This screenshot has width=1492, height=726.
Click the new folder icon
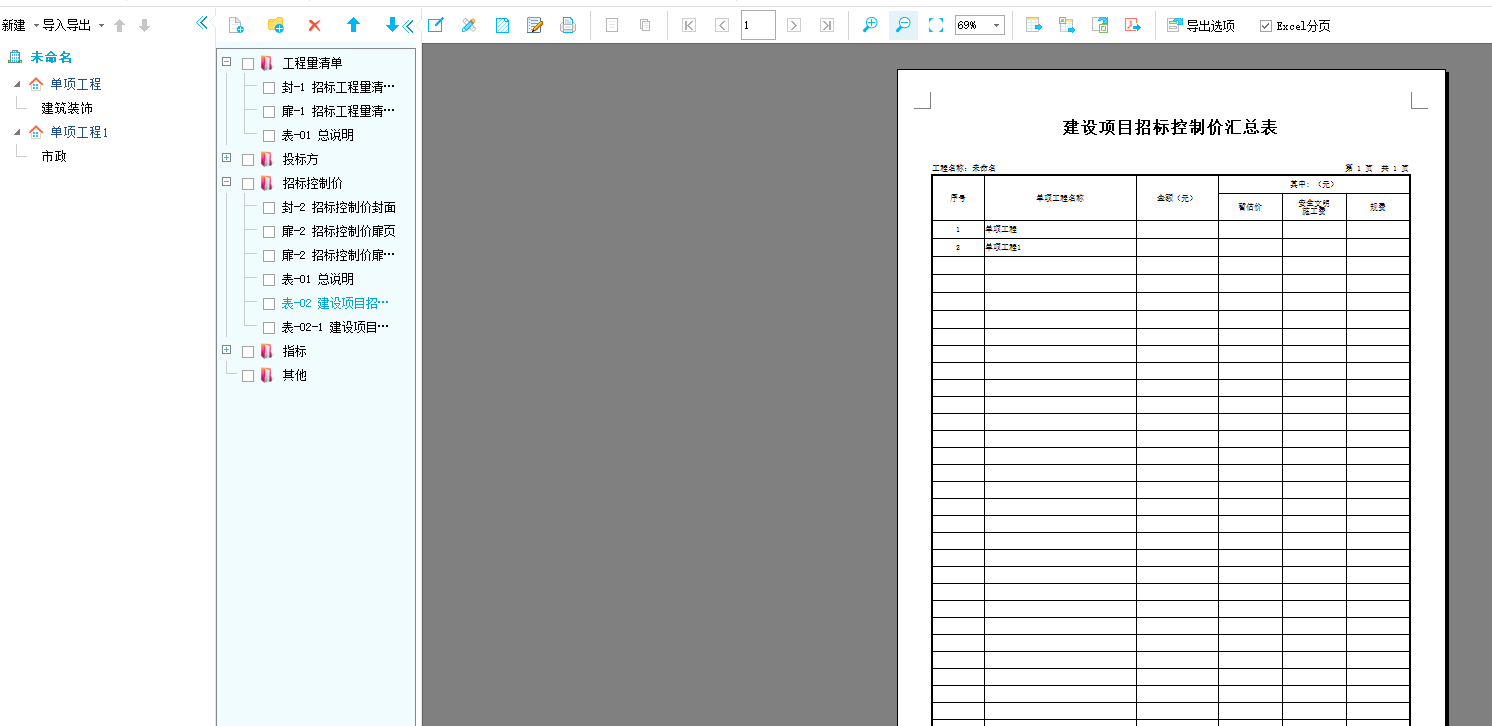275,25
